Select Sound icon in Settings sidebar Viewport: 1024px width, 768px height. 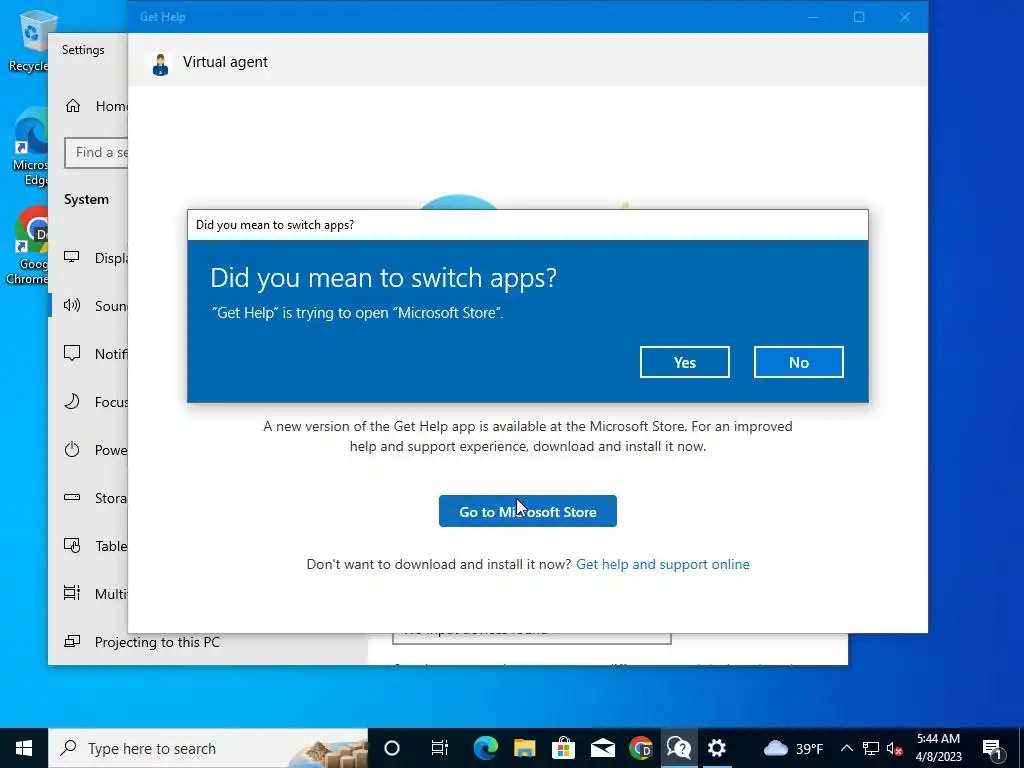[x=72, y=305]
